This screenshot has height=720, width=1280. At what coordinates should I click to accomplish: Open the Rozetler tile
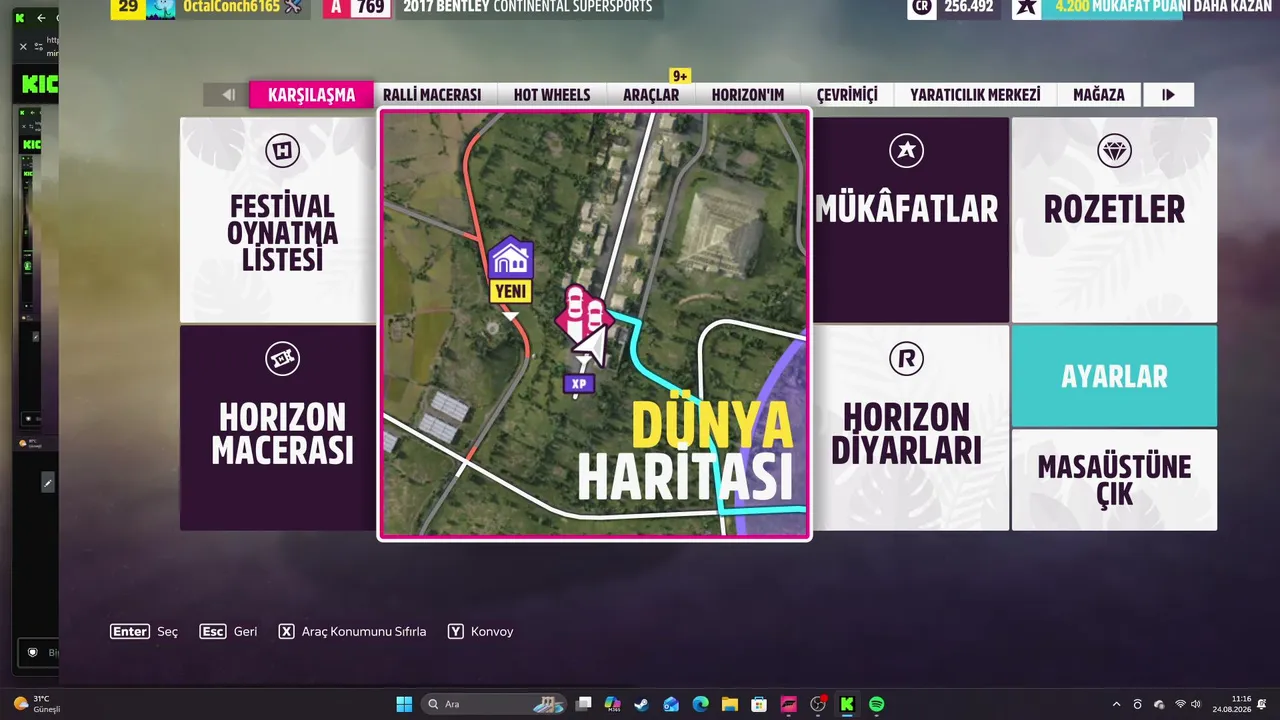[1114, 220]
